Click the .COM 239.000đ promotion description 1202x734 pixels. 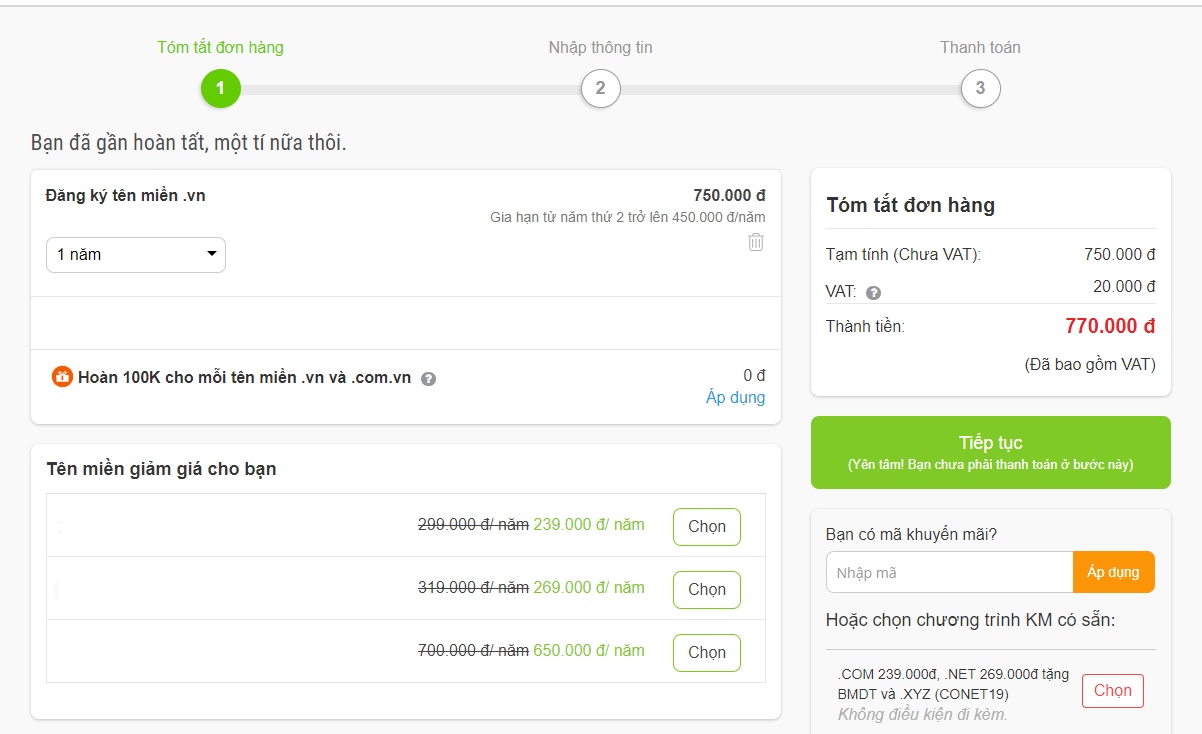tap(953, 684)
